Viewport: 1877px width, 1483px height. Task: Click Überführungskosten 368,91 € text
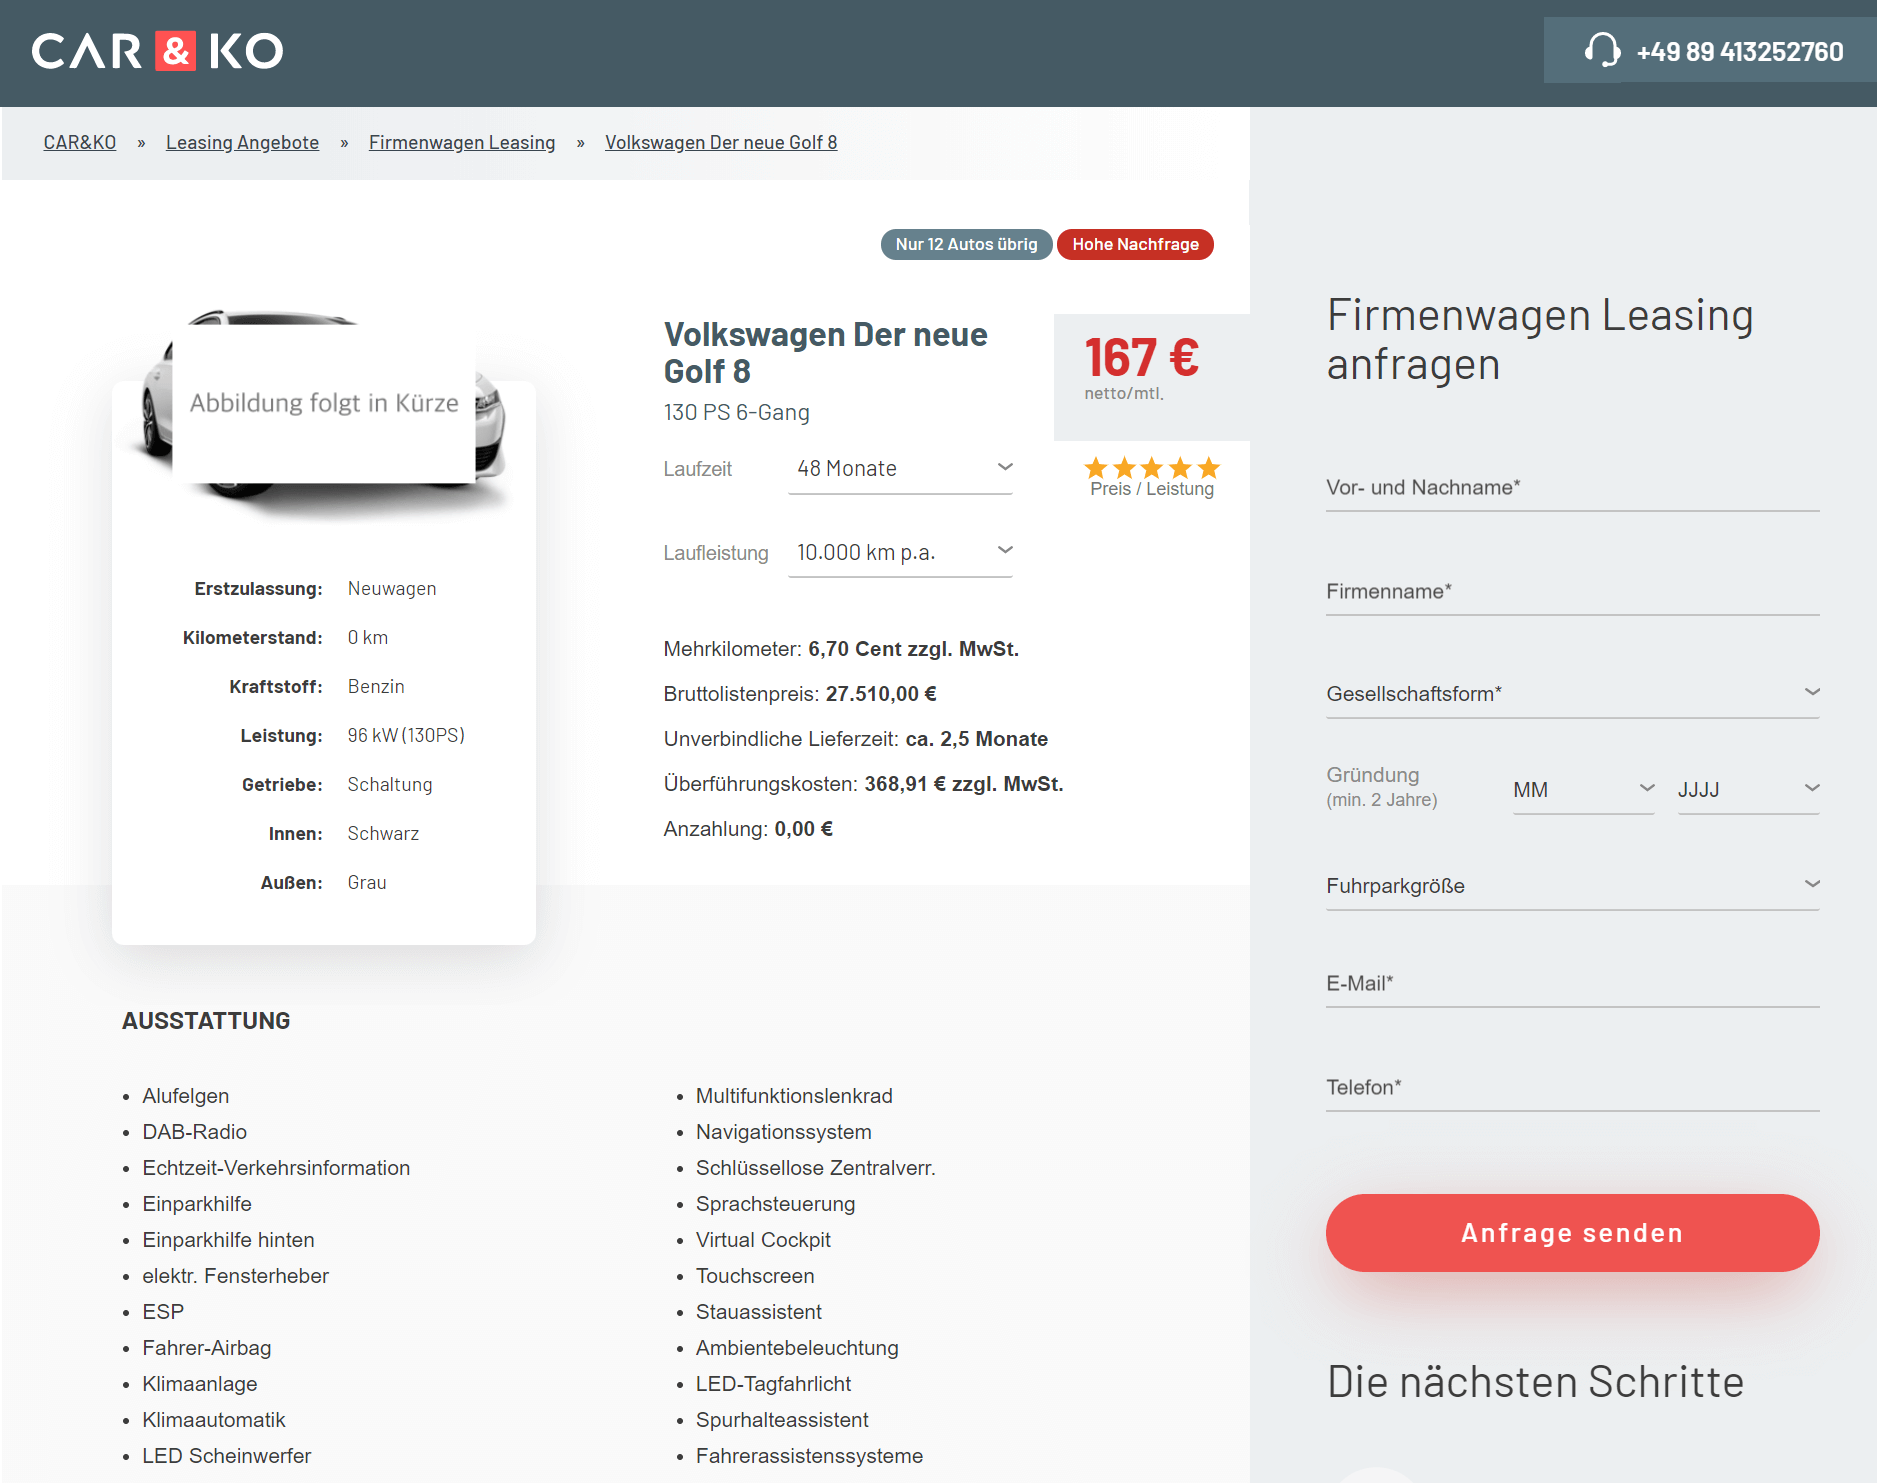tap(863, 784)
